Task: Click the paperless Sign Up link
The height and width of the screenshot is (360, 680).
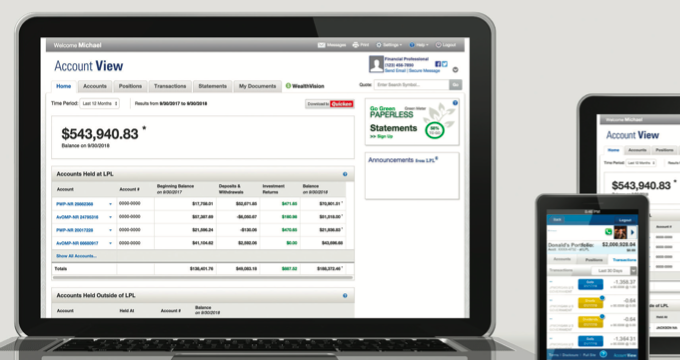Action: tap(381, 137)
